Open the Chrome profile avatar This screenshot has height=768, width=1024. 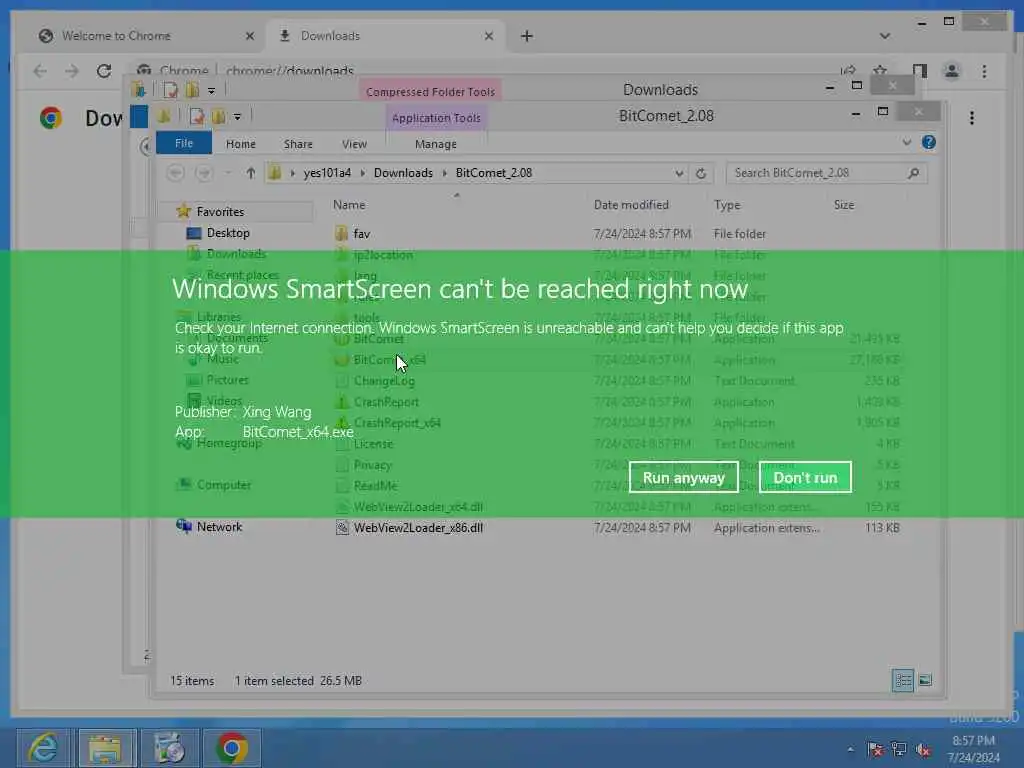[952, 71]
